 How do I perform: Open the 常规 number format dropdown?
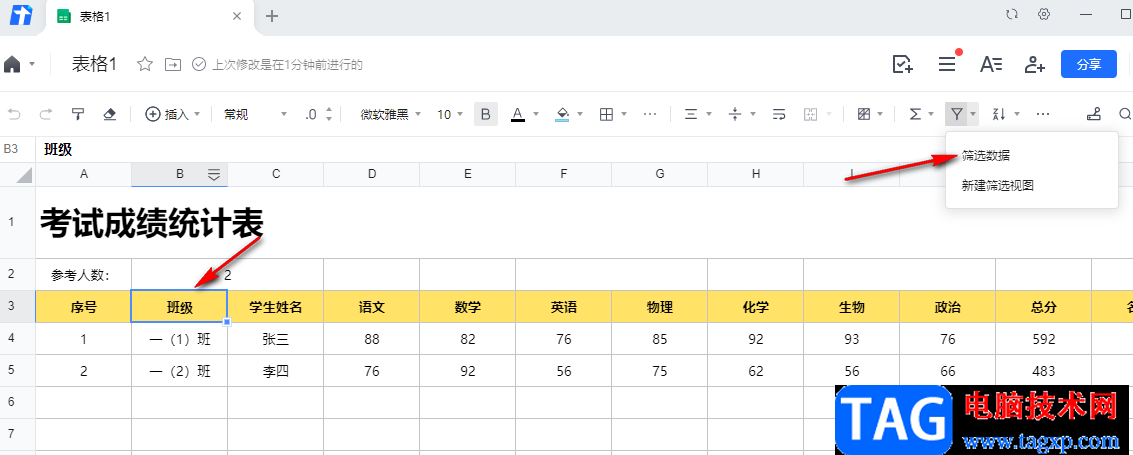254,114
